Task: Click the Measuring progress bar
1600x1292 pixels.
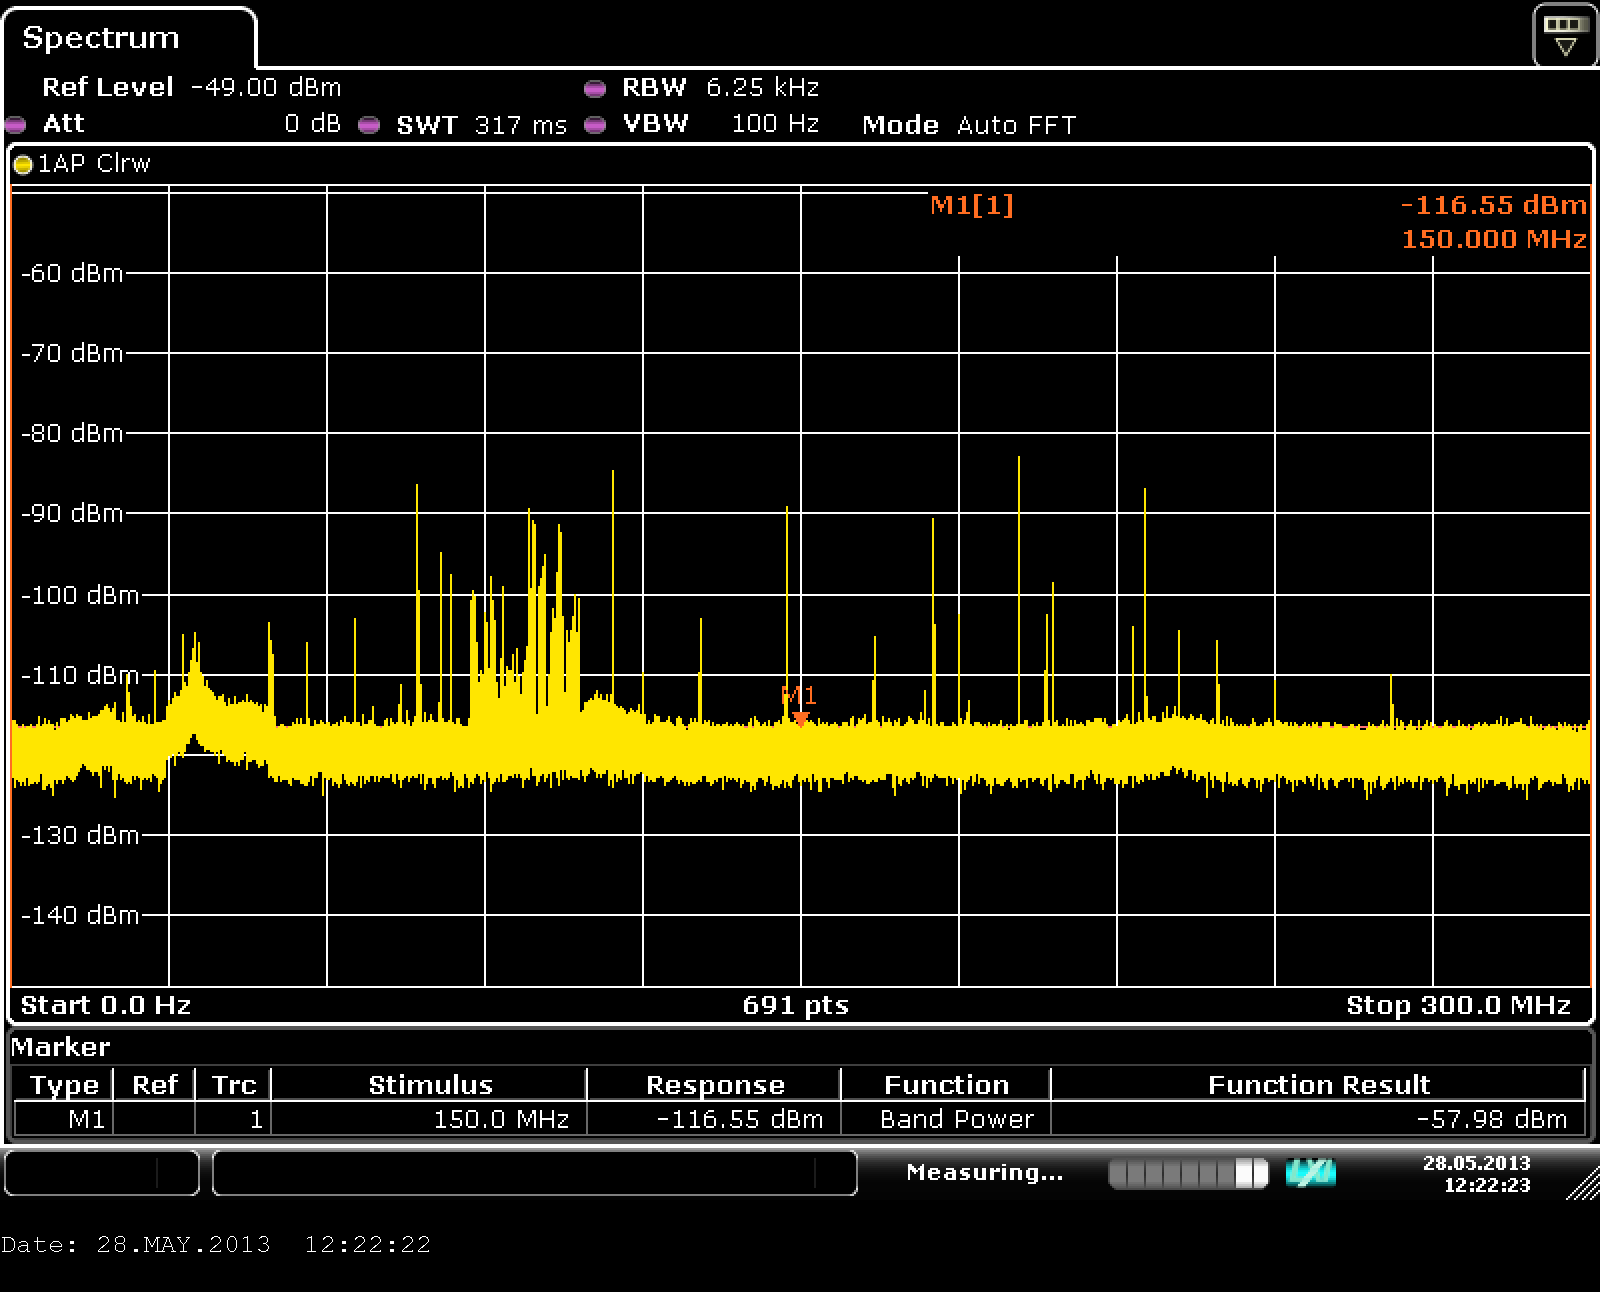Action: point(1188,1173)
